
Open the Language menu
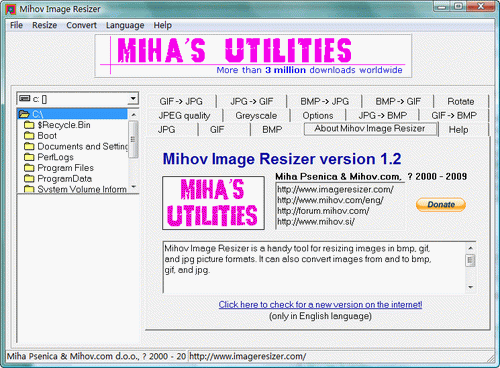click(x=125, y=25)
